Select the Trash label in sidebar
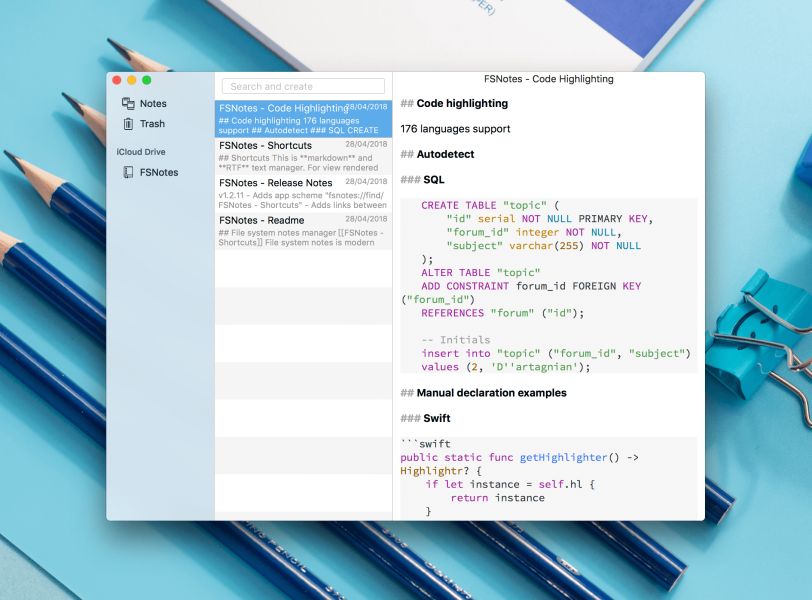Screen dimensions: 812x600 point(152,124)
